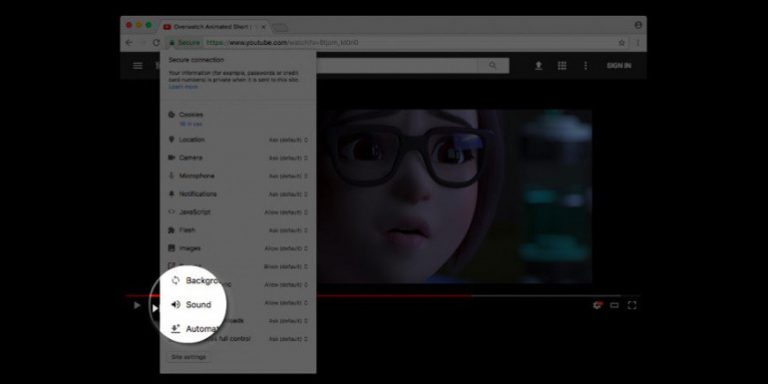This screenshot has height=384, width=768.
Task: Click the Camera icon in permissions
Action: point(171,158)
